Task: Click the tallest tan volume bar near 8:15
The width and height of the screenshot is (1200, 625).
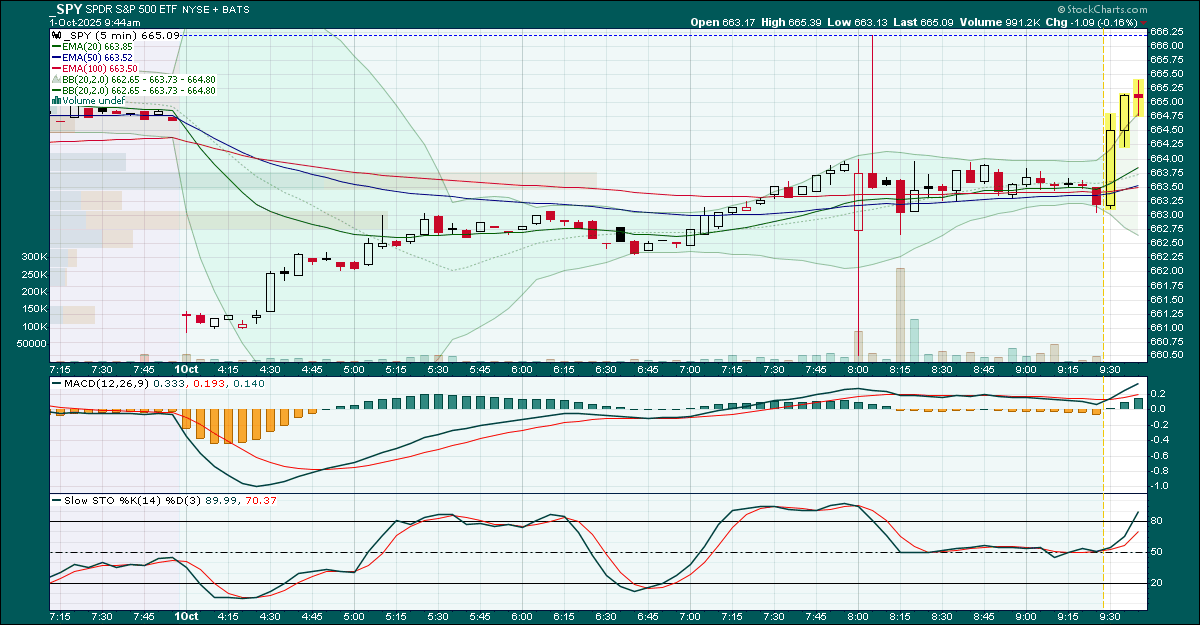Action: point(900,314)
